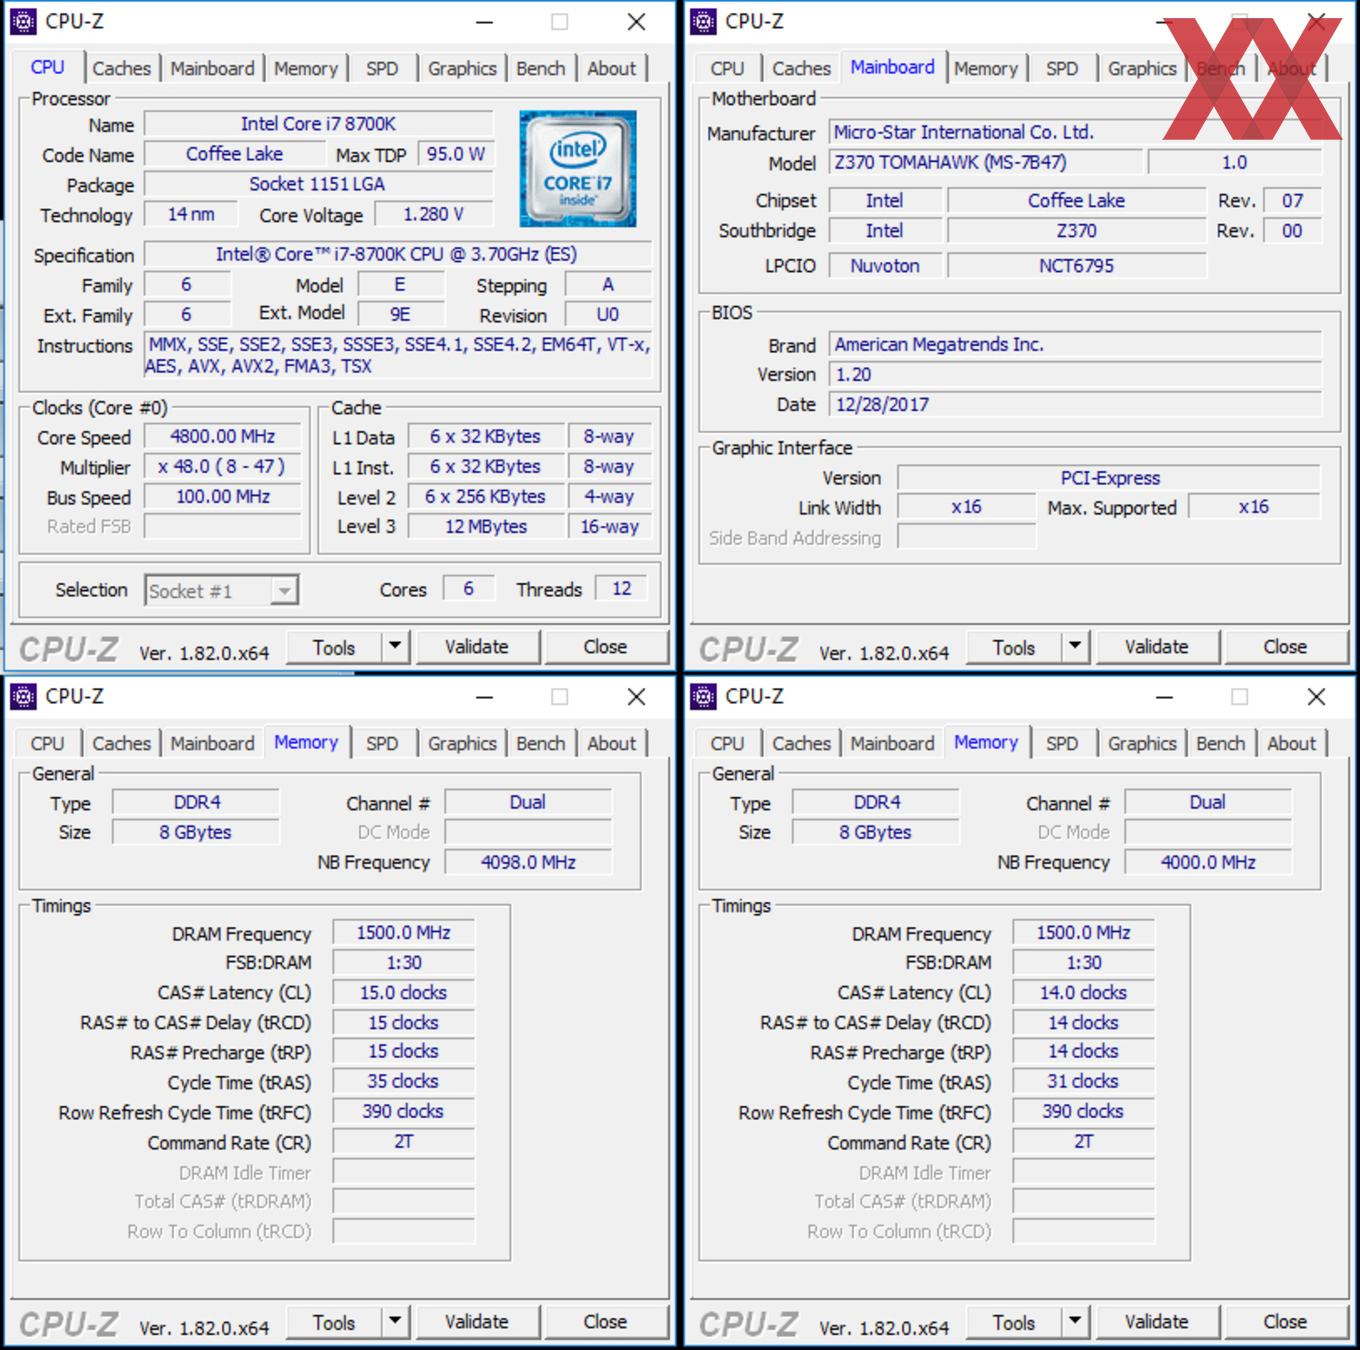Click the Core Speed 4800.00 MHz value
The height and width of the screenshot is (1350, 1360).
click(223, 437)
